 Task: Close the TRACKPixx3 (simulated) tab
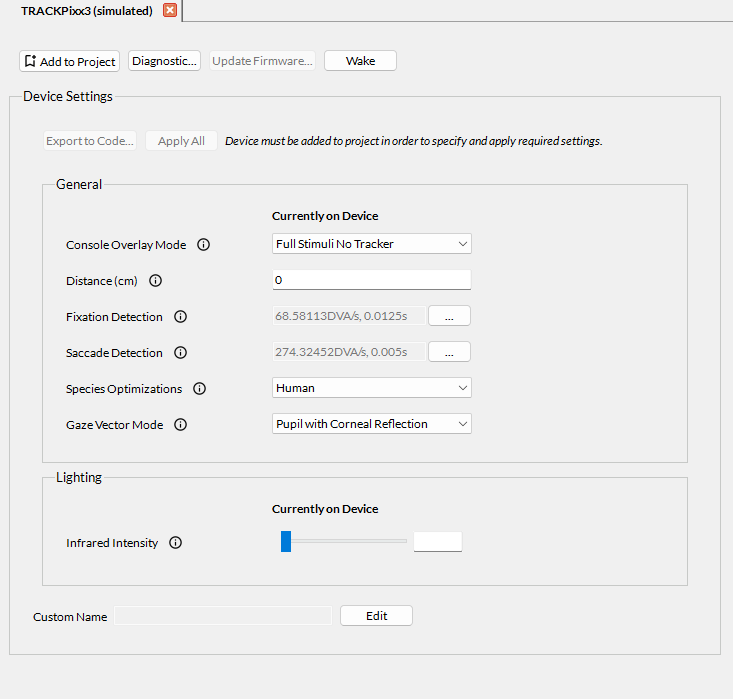click(169, 11)
